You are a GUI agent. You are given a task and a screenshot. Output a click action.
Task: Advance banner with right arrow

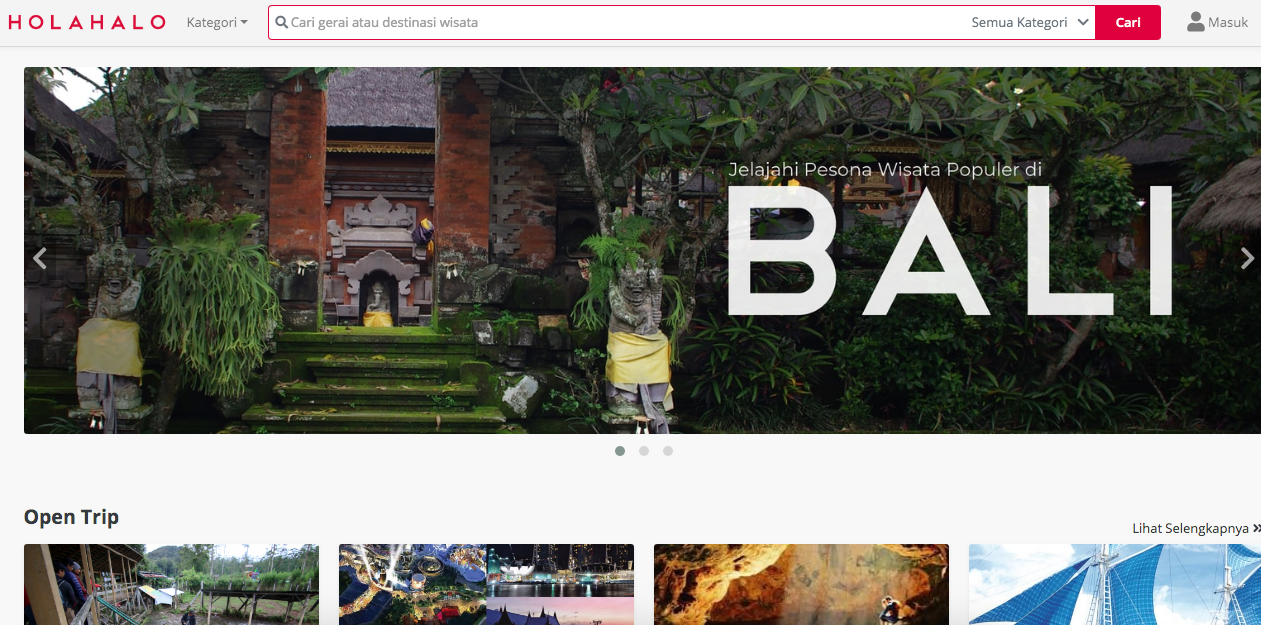[1247, 258]
